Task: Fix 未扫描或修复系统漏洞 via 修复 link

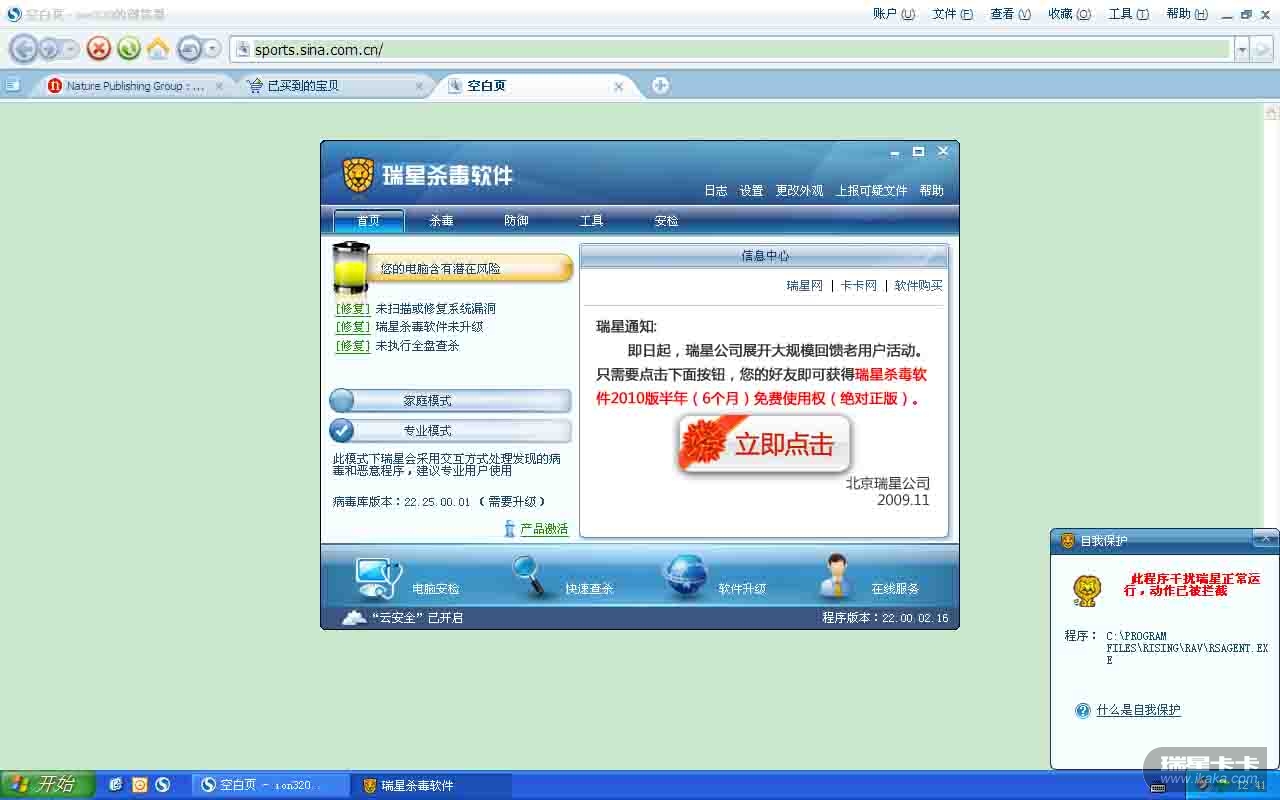Action: pyautogui.click(x=353, y=309)
